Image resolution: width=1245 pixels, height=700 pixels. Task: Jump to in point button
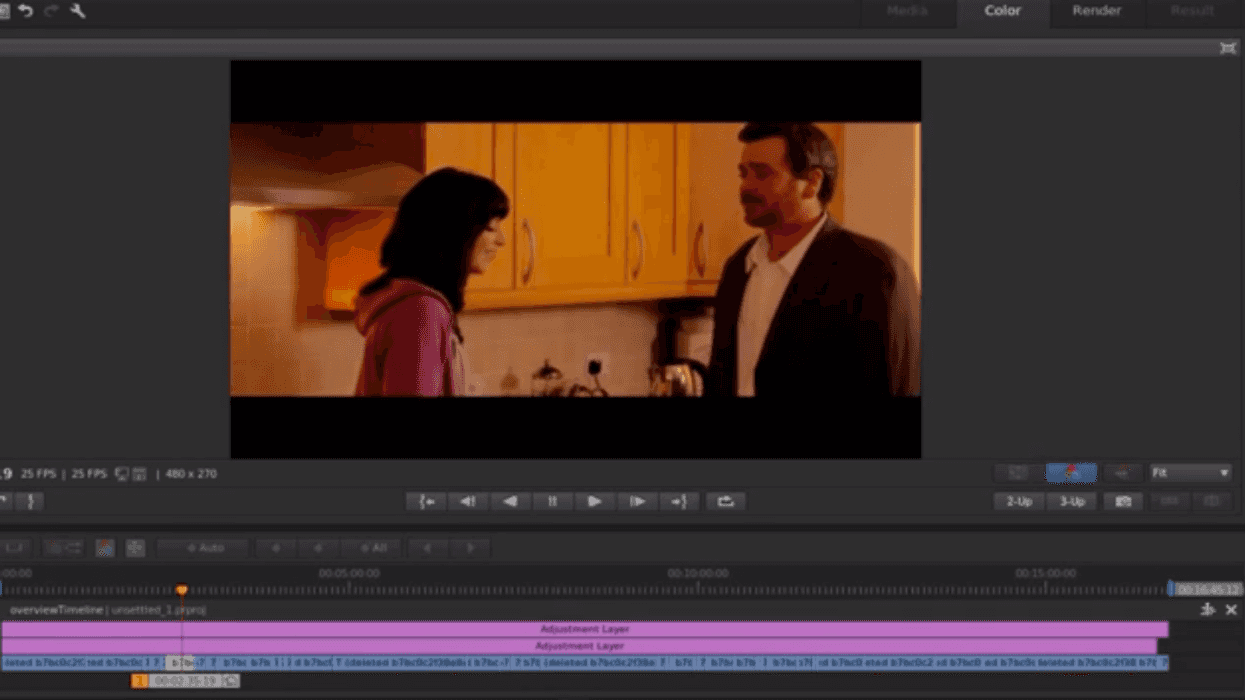(427, 502)
